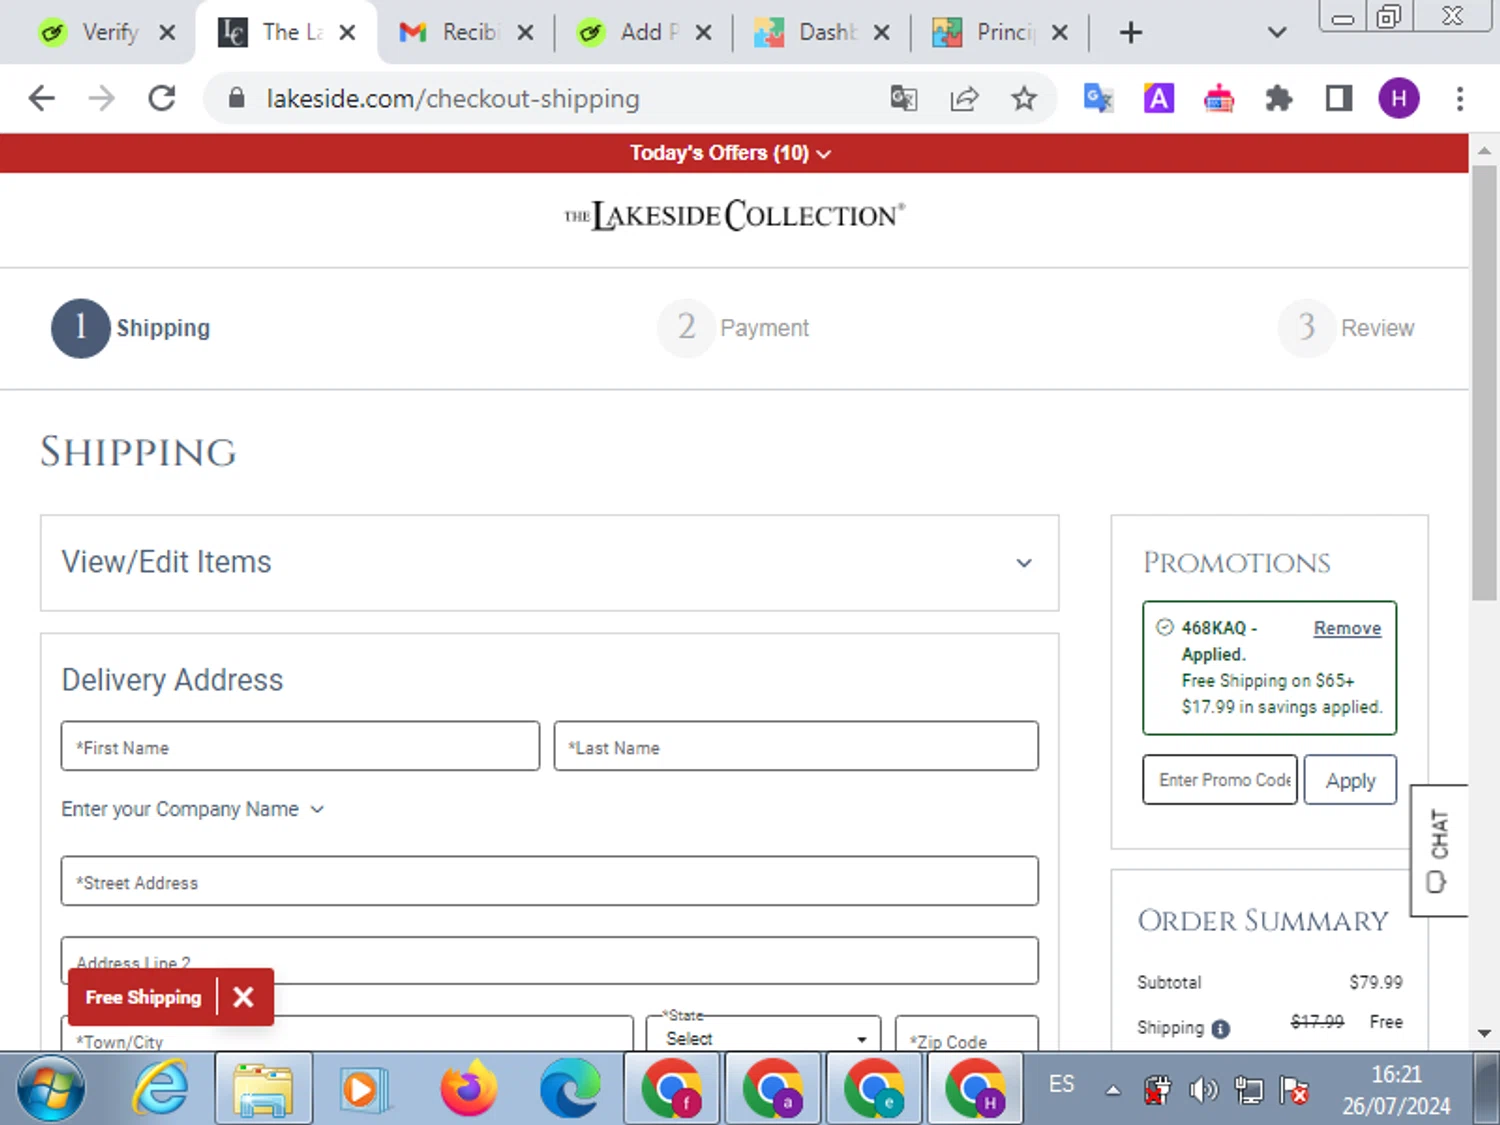Open the State select dropdown

(763, 1037)
